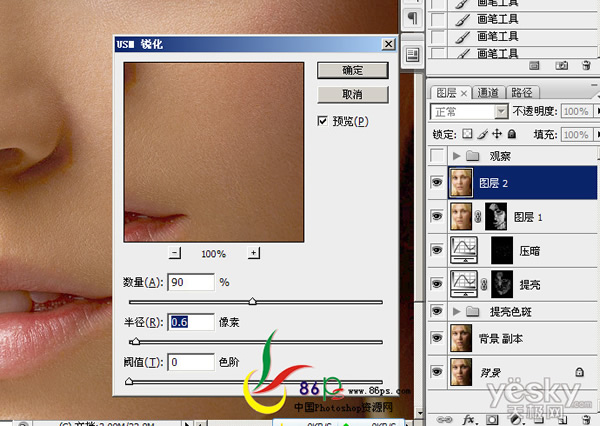Lock position move icon

click(x=497, y=134)
